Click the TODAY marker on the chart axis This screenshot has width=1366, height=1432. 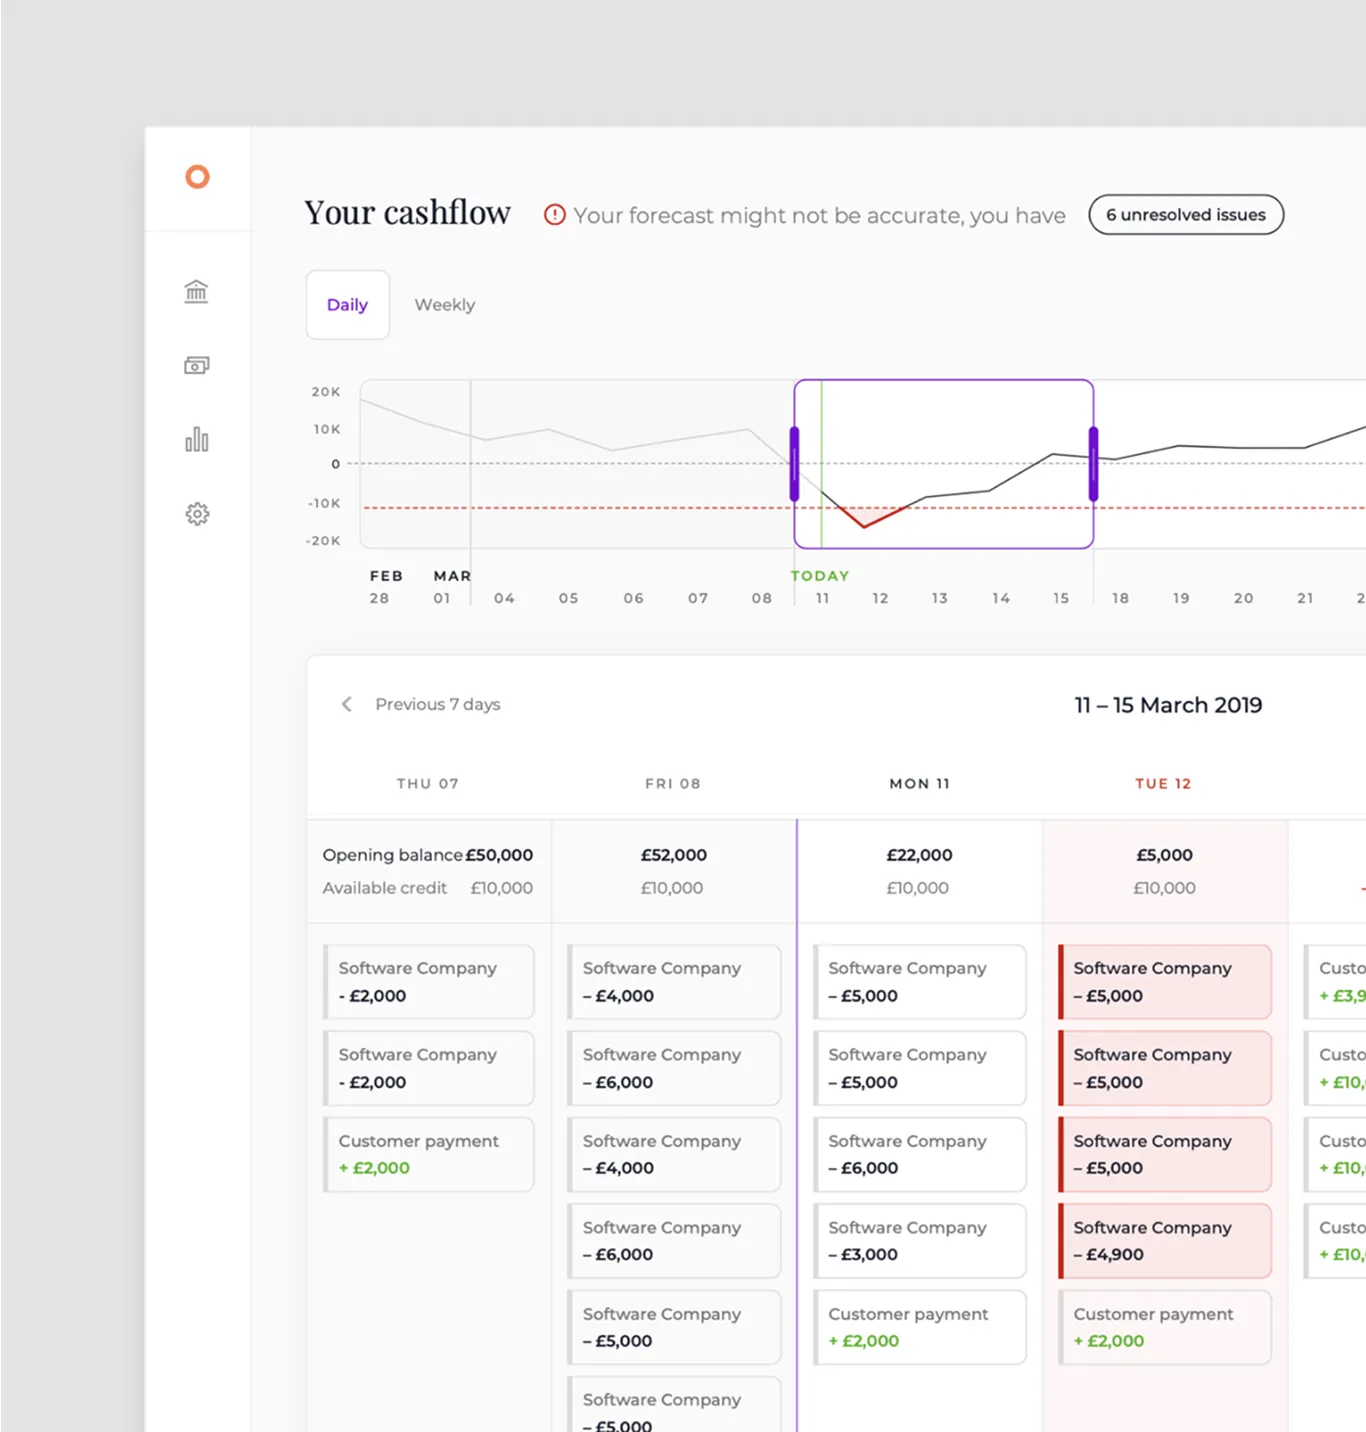(819, 576)
